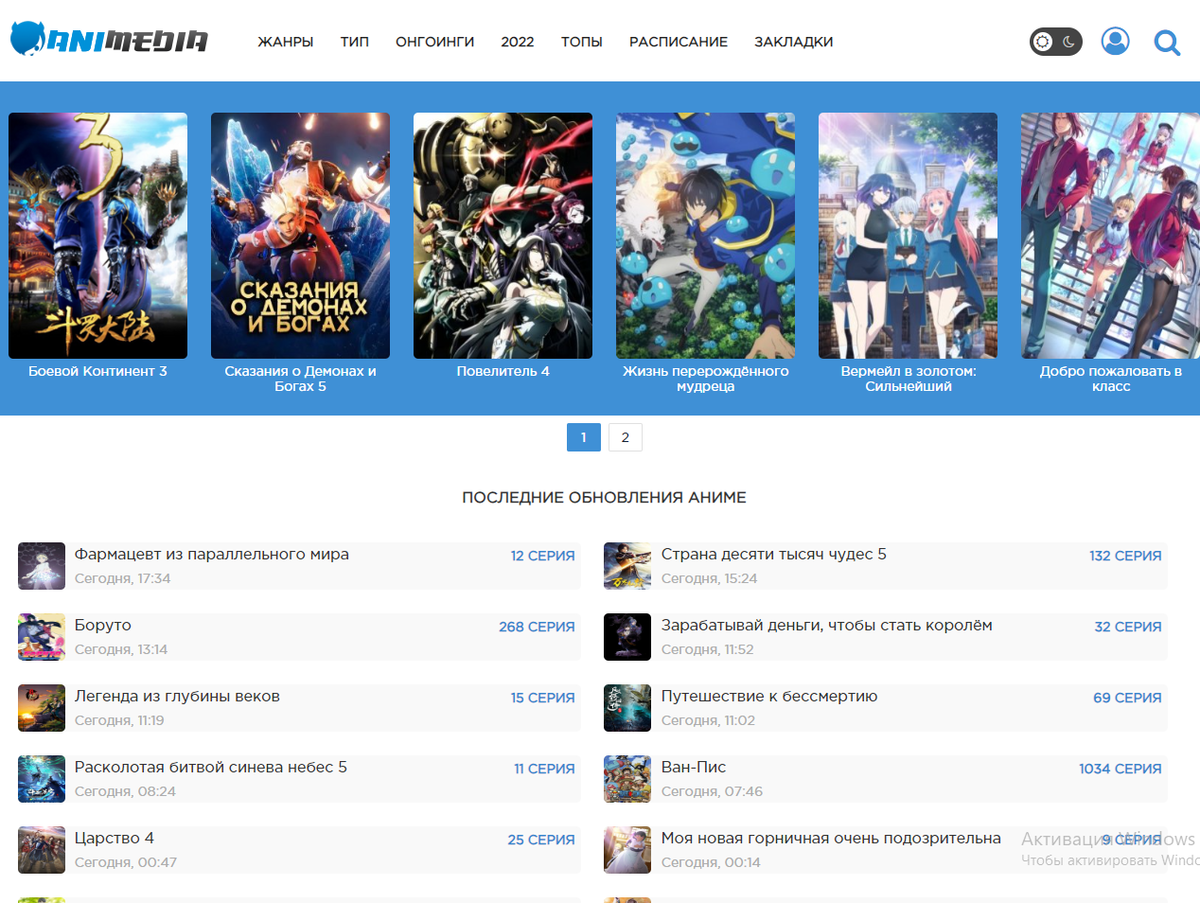
Task: Click the 15 СЕРИЯ label
Action: pyautogui.click(x=543, y=698)
